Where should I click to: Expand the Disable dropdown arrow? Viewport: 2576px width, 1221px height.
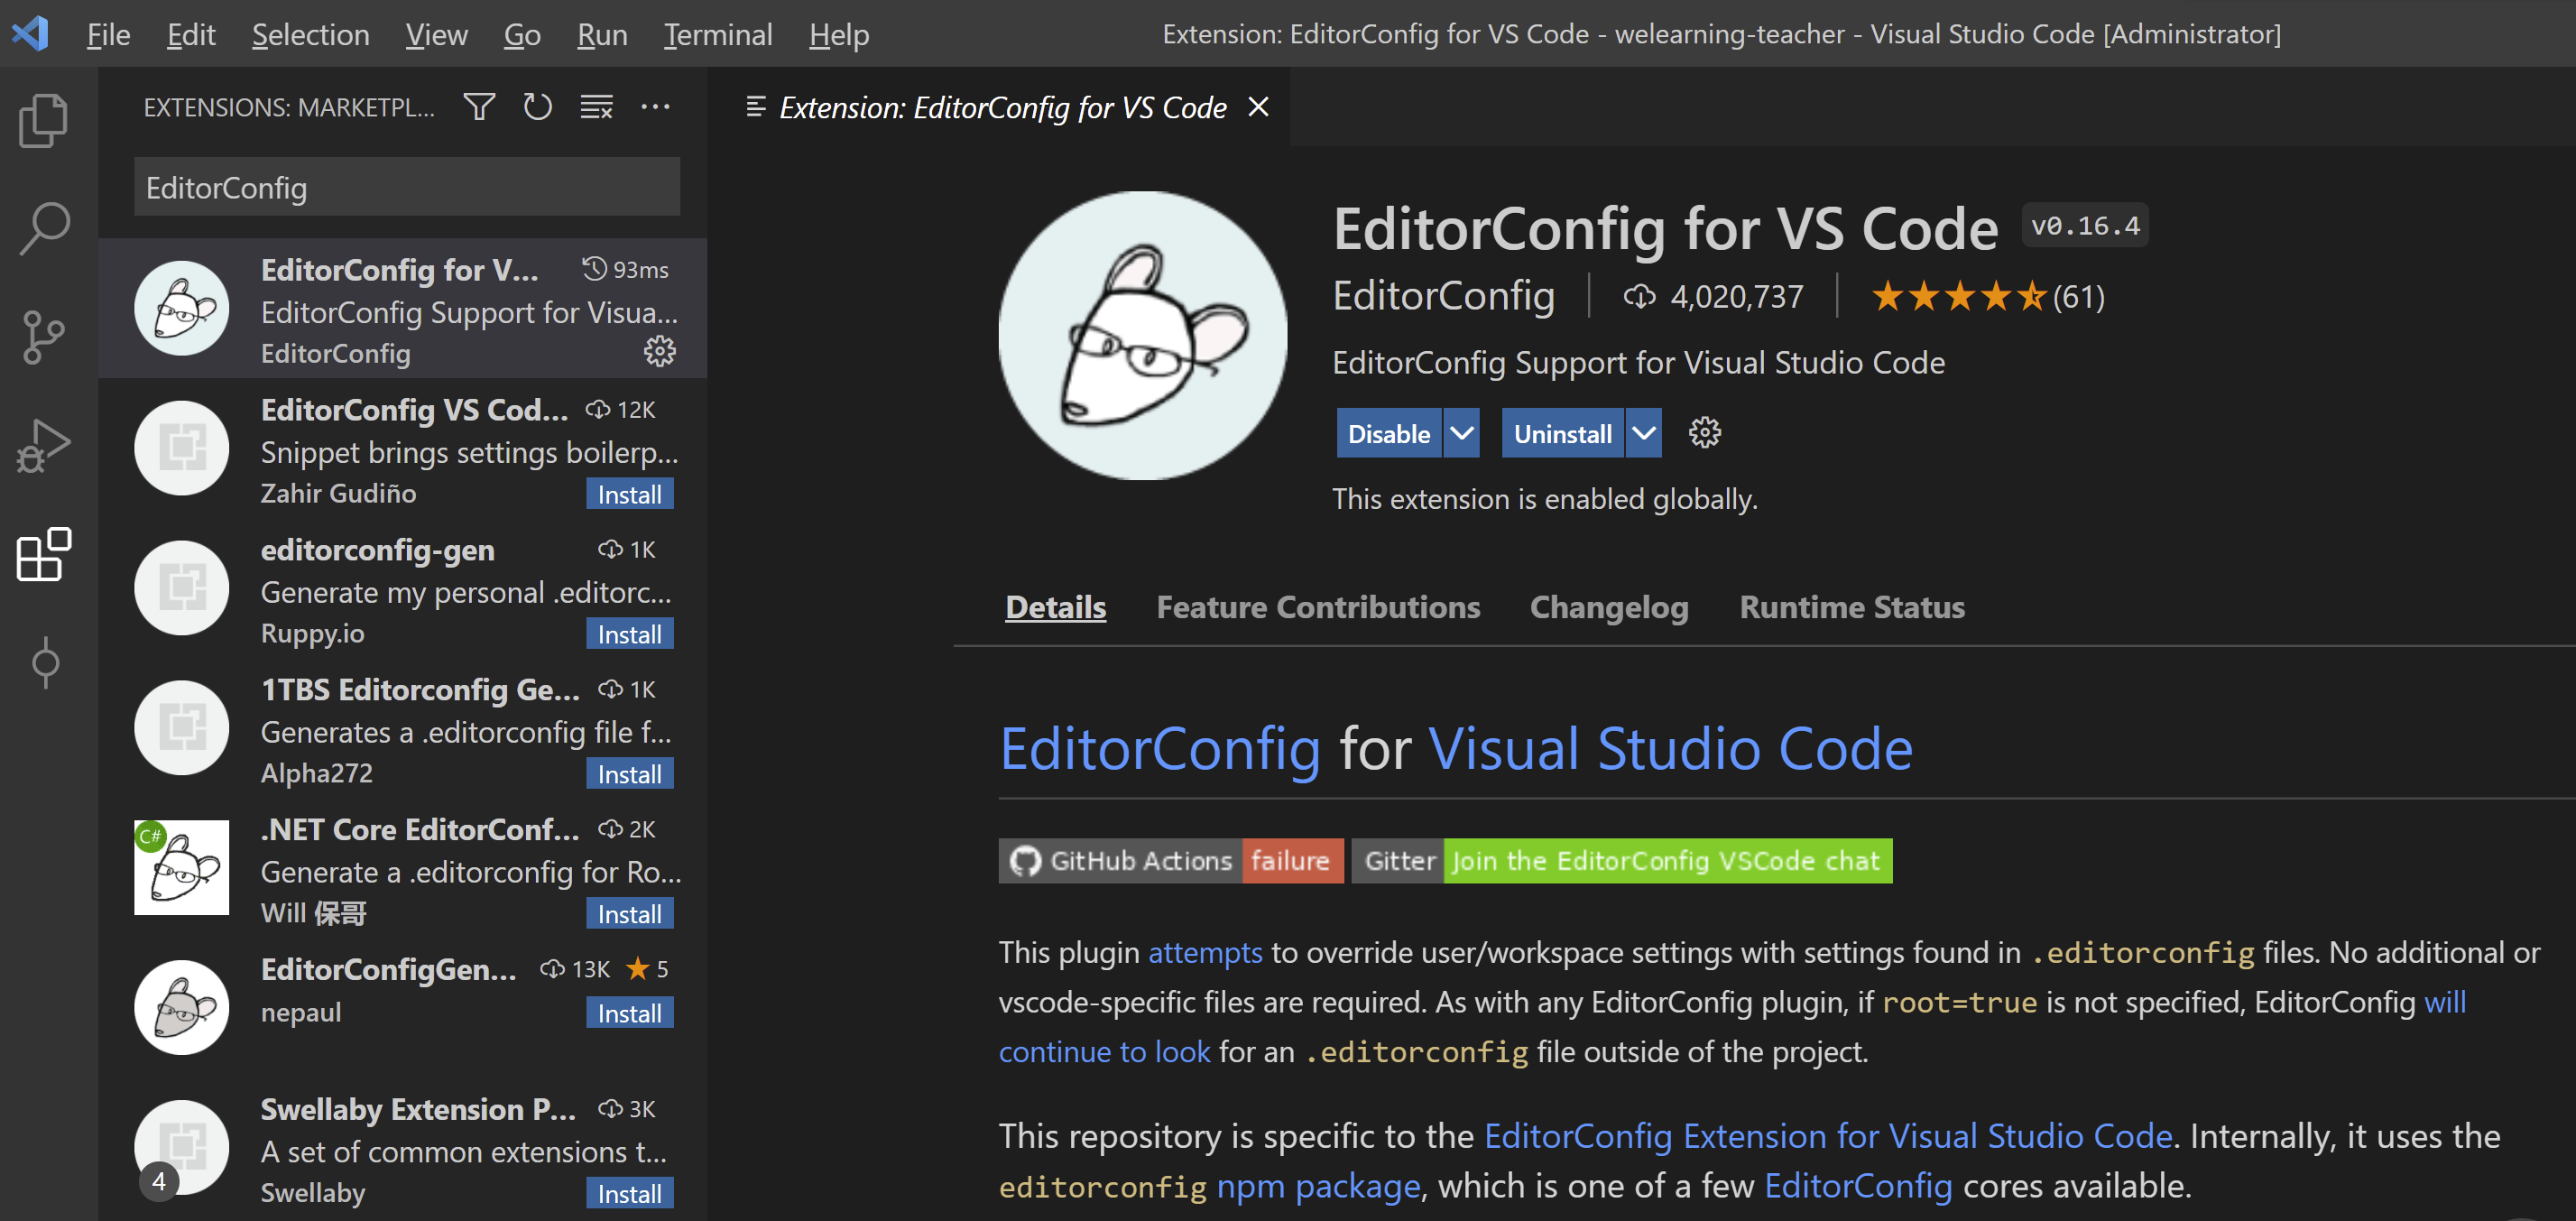point(1461,433)
